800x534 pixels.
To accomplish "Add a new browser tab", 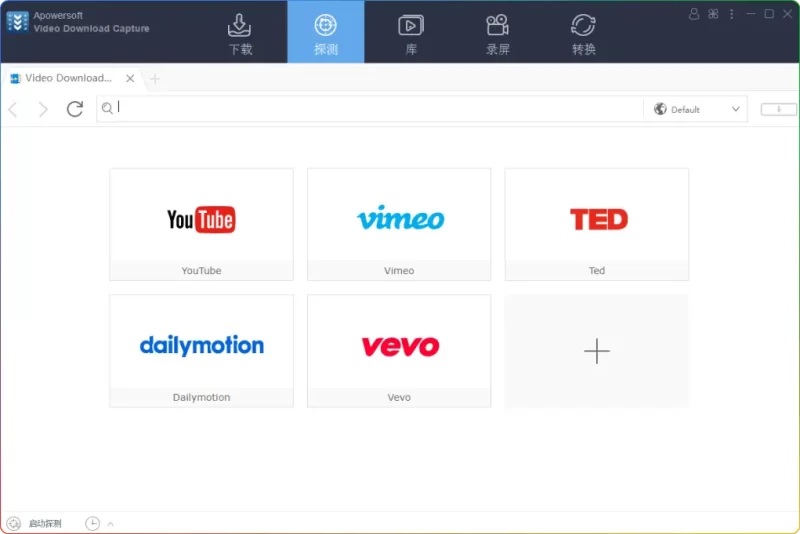I will [155, 78].
